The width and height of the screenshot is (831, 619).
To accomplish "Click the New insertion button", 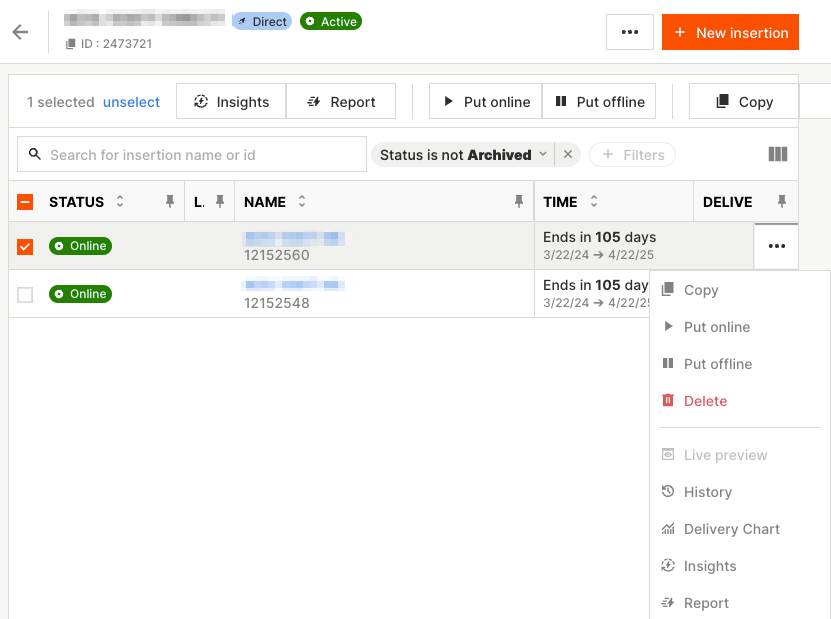I will click(730, 32).
